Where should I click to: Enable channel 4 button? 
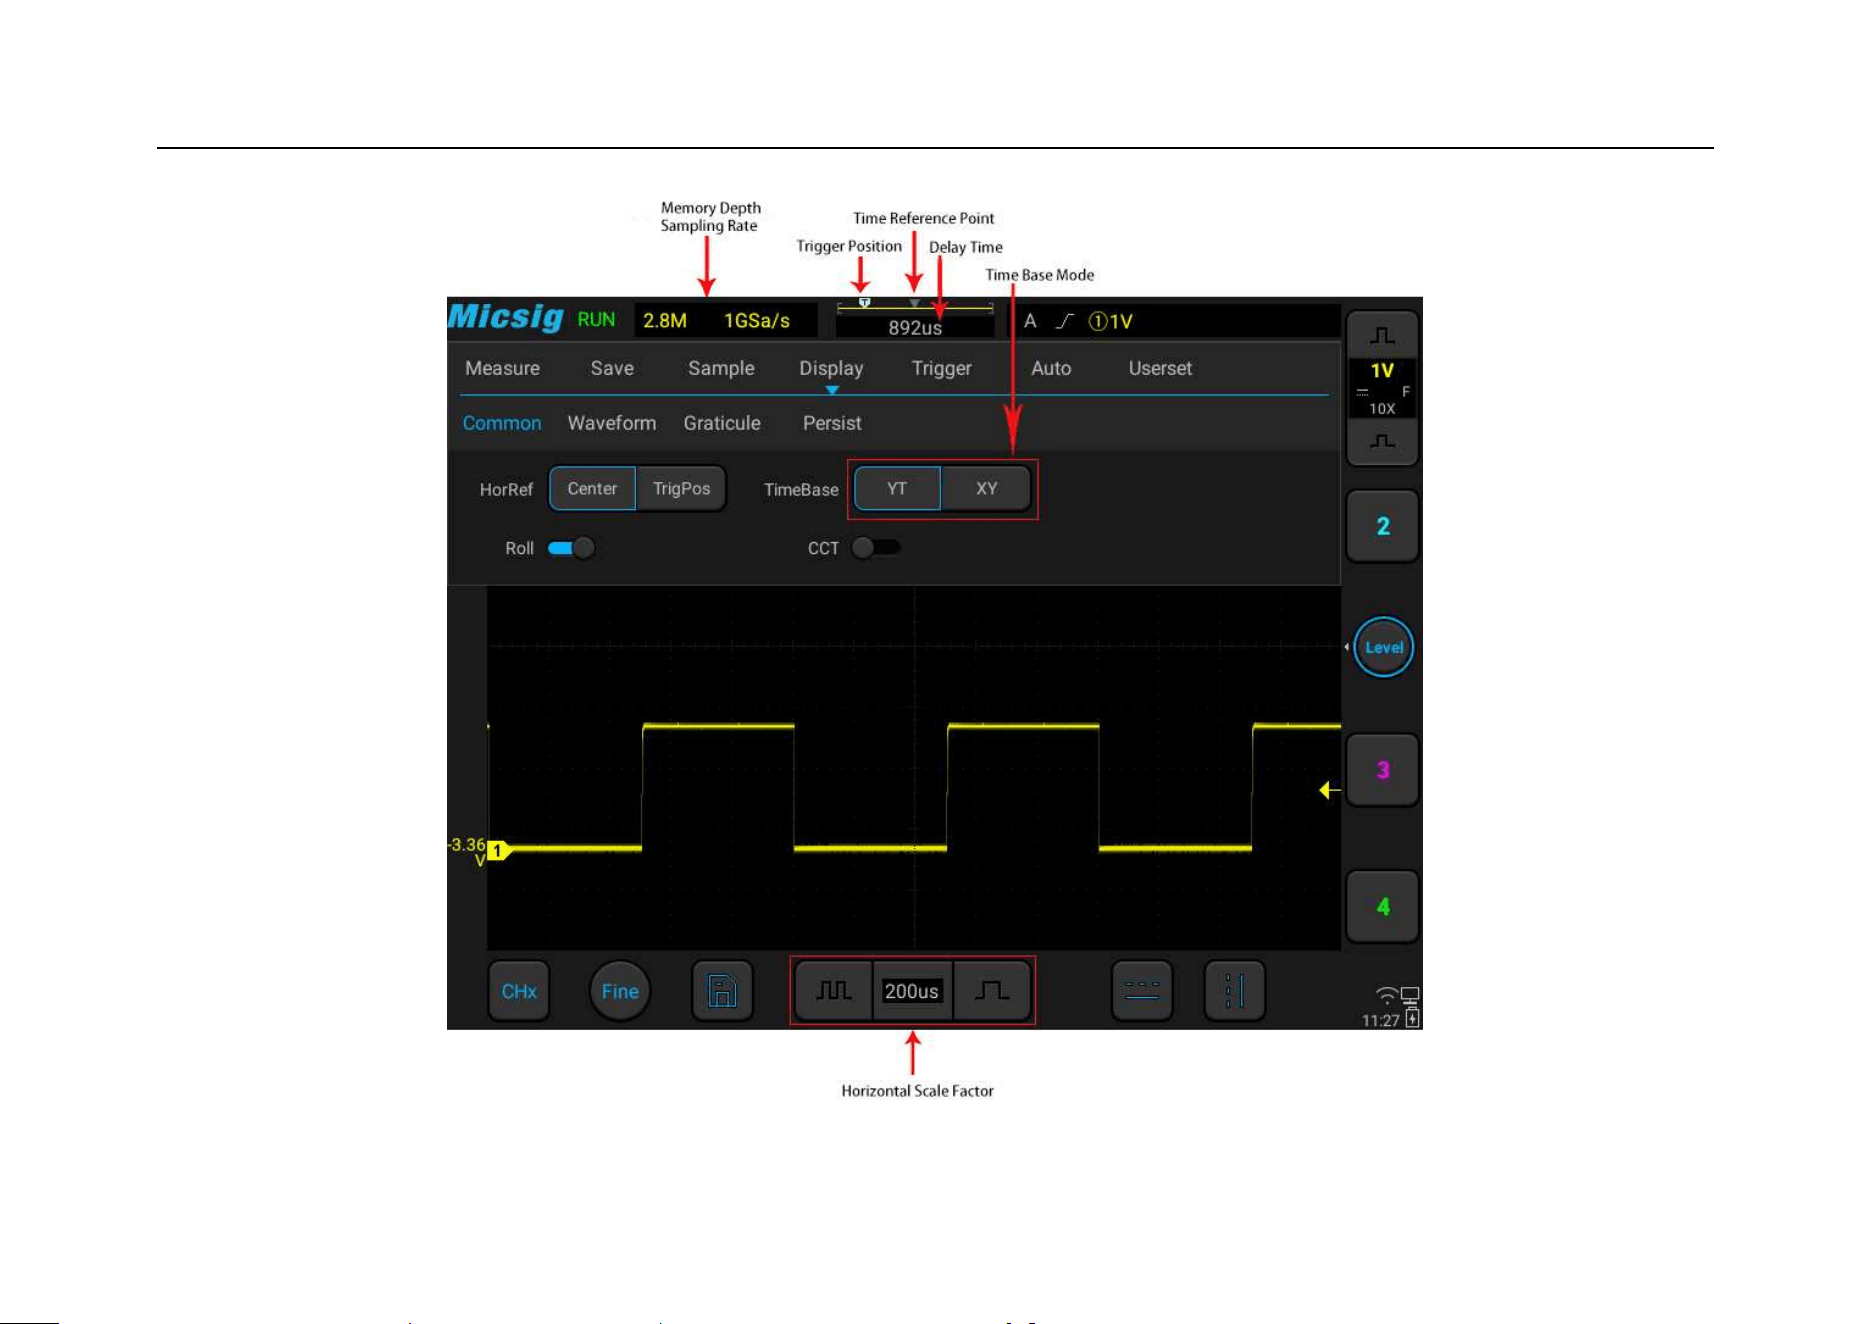point(1382,907)
